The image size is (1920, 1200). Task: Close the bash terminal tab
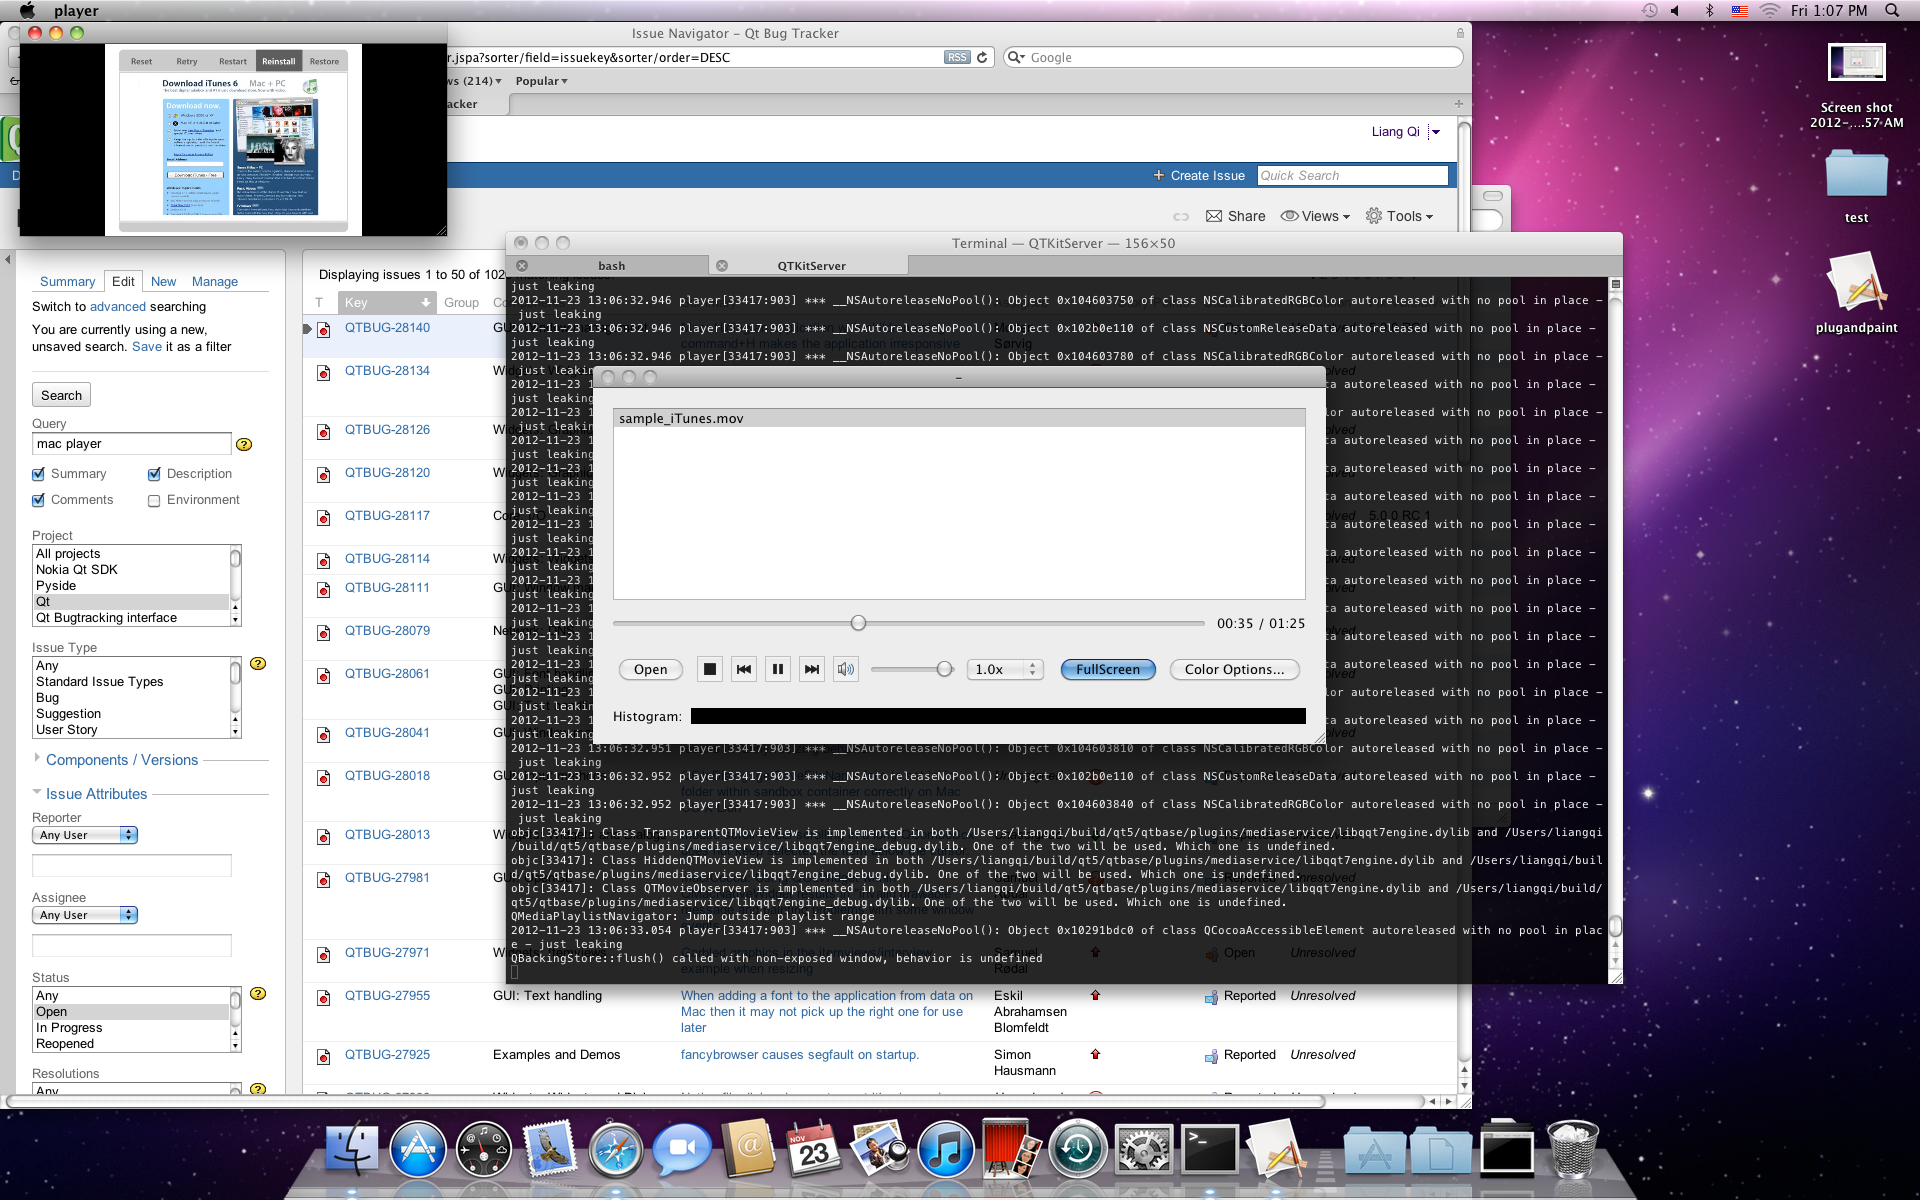click(521, 266)
